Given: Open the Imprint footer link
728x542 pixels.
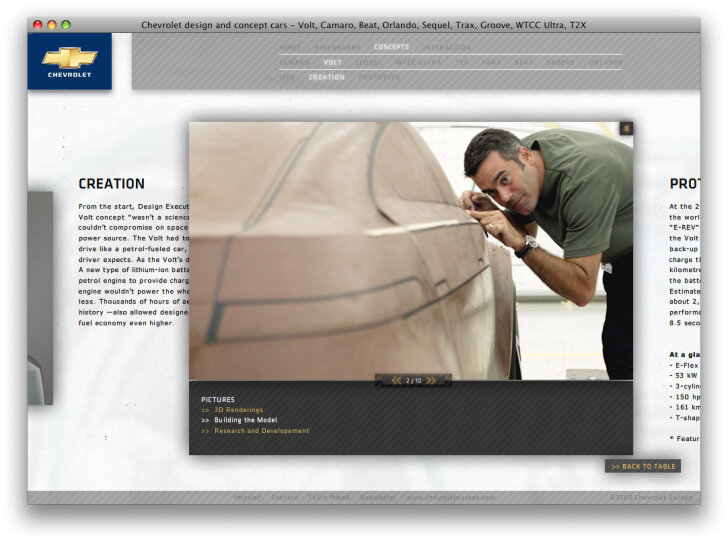Looking at the screenshot, I should [247, 497].
